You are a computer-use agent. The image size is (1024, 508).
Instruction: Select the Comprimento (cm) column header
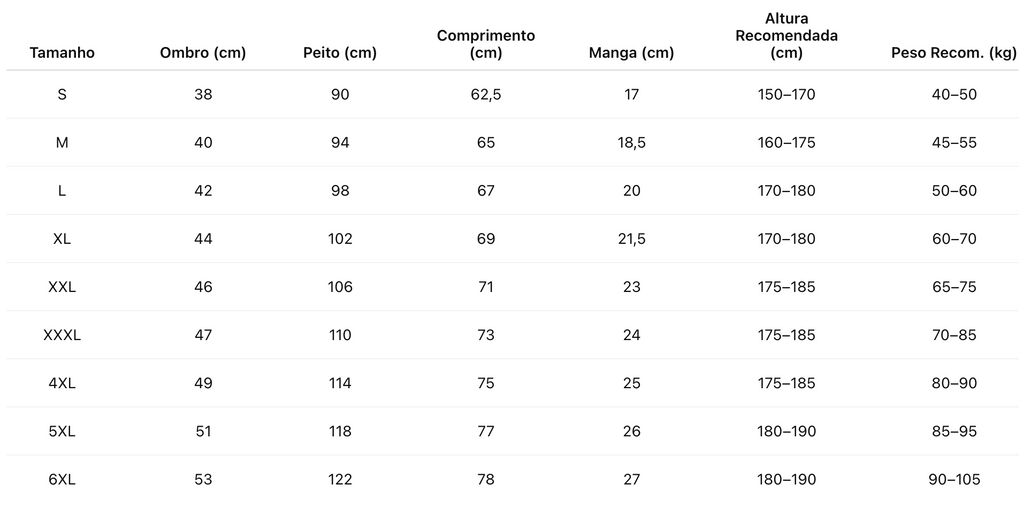pyautogui.click(x=486, y=44)
